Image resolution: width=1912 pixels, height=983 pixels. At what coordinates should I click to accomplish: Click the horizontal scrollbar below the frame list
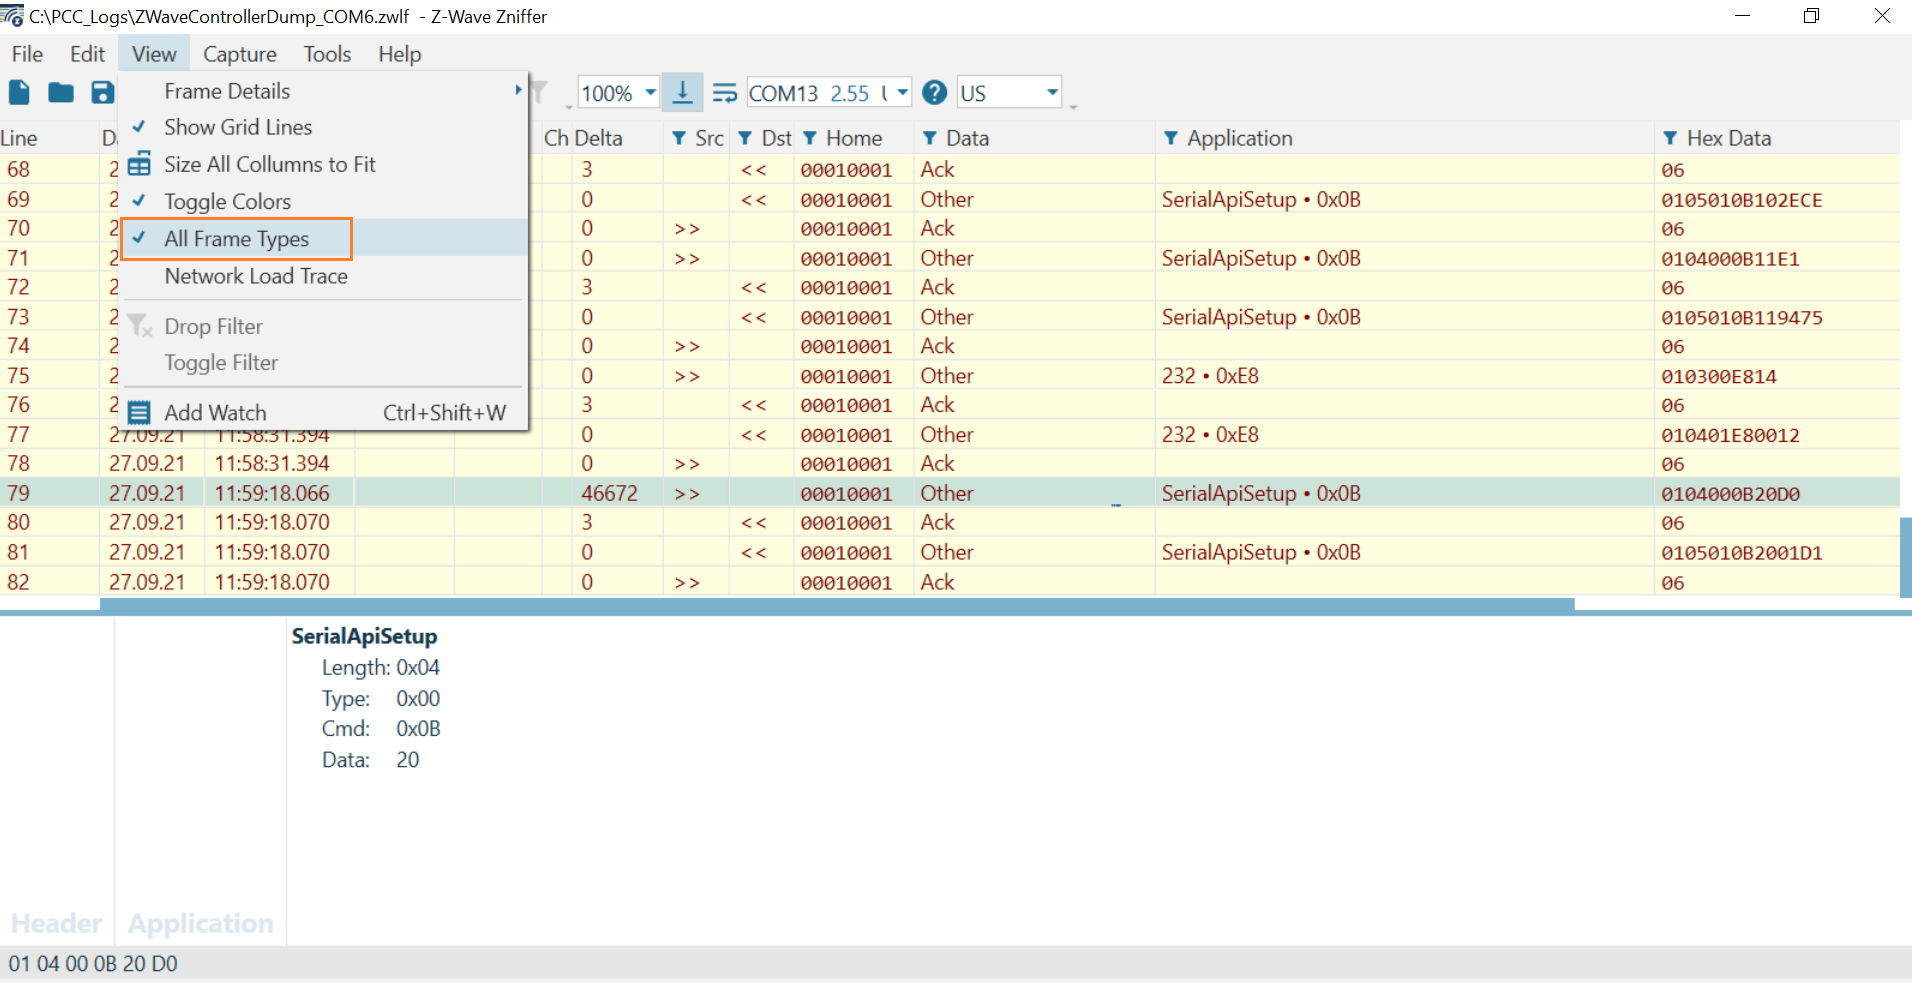[x=800, y=604]
